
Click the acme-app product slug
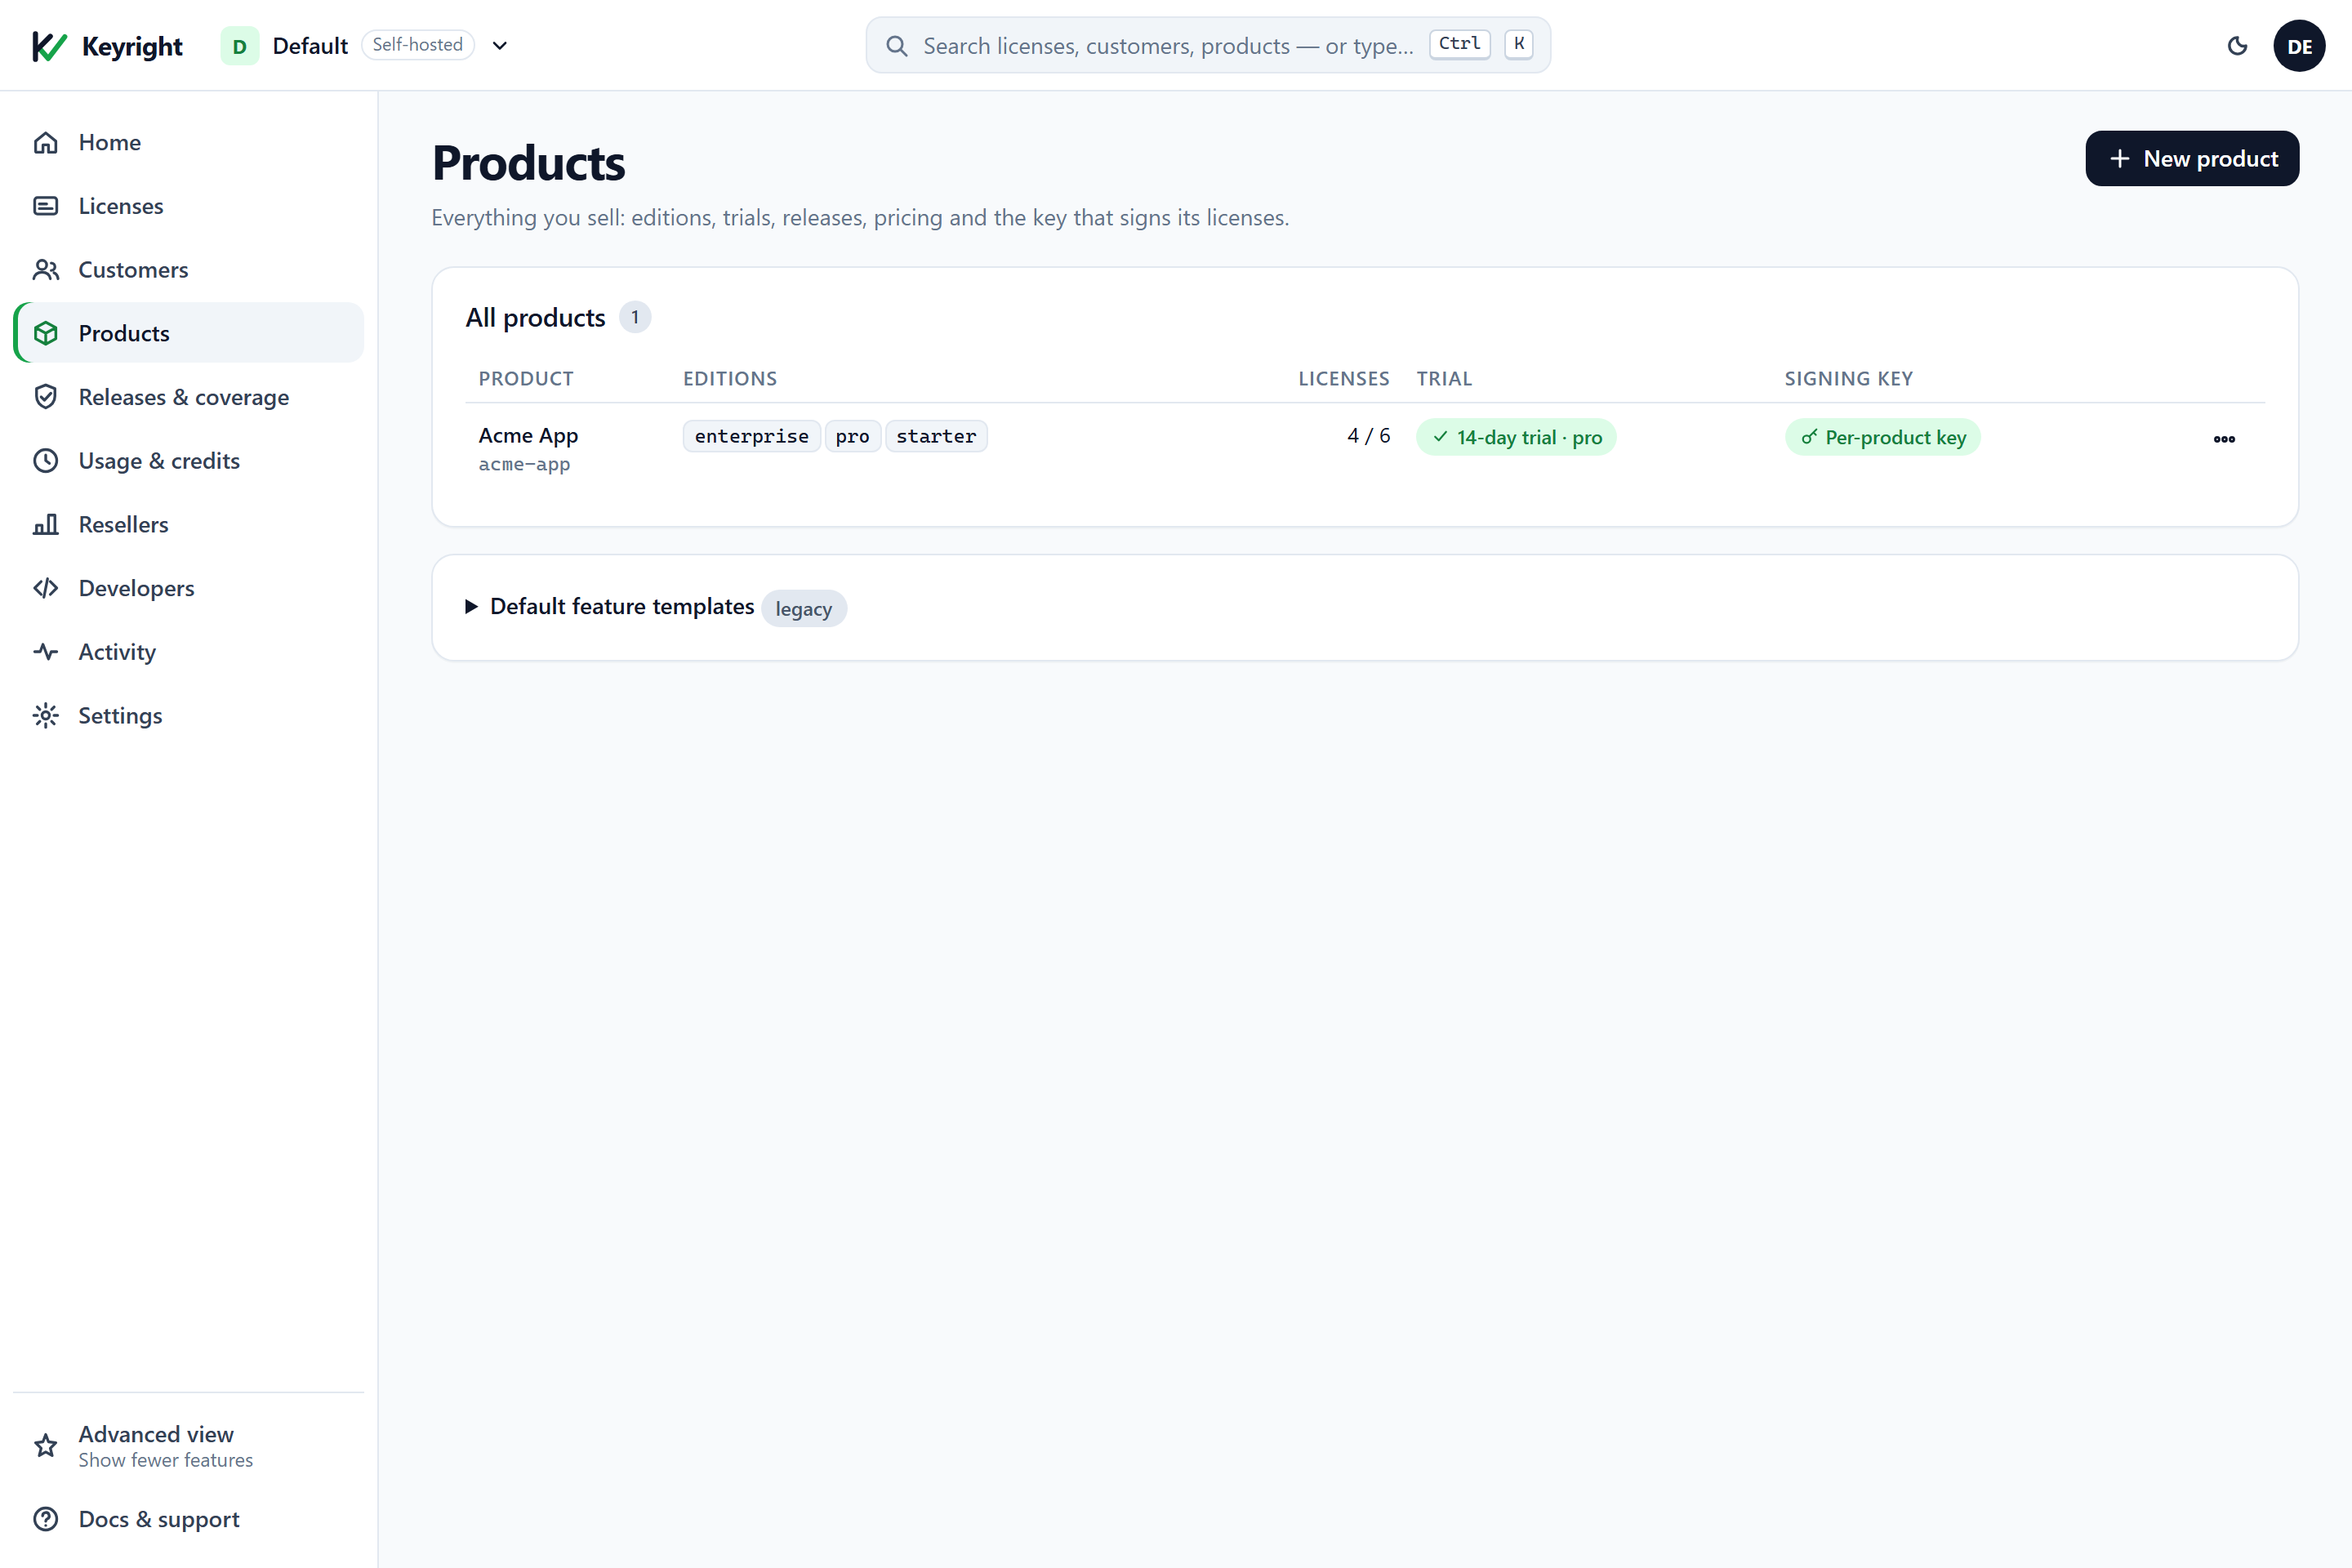[524, 464]
